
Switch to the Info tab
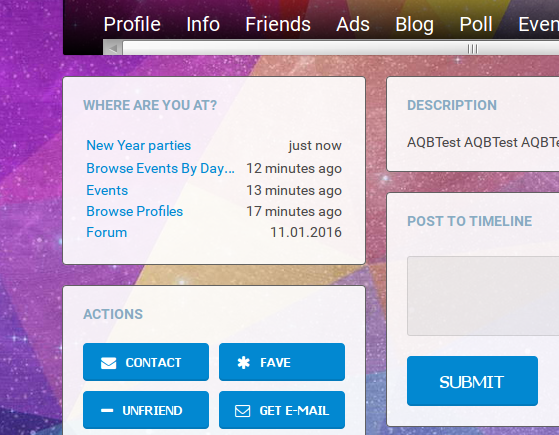coord(203,24)
